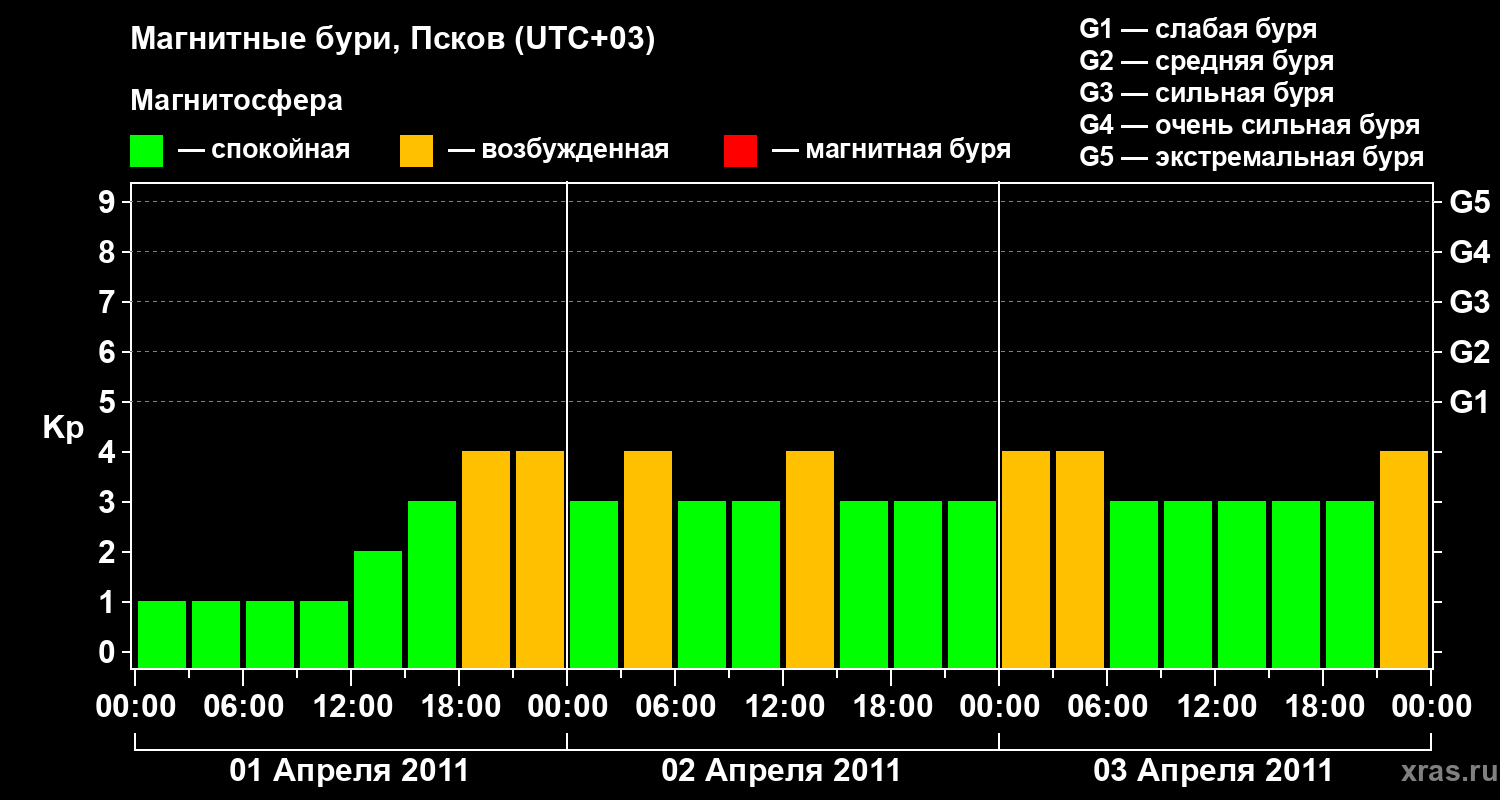
Task: Click the '18:00' time label under 01 Апреля
Action: pos(459,707)
